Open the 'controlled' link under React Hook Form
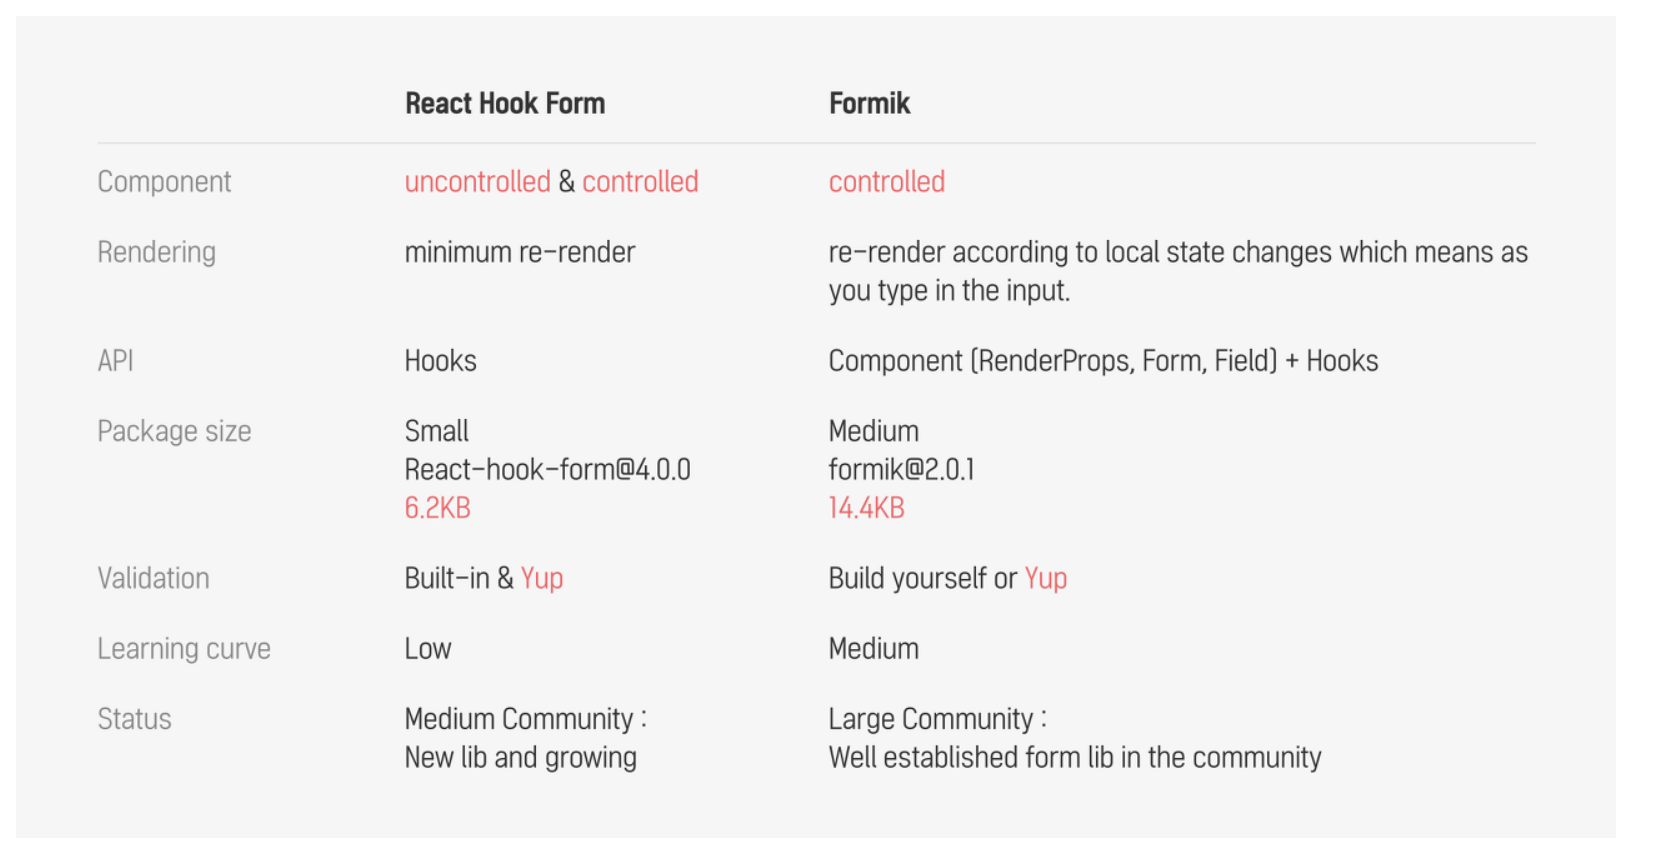 point(640,182)
